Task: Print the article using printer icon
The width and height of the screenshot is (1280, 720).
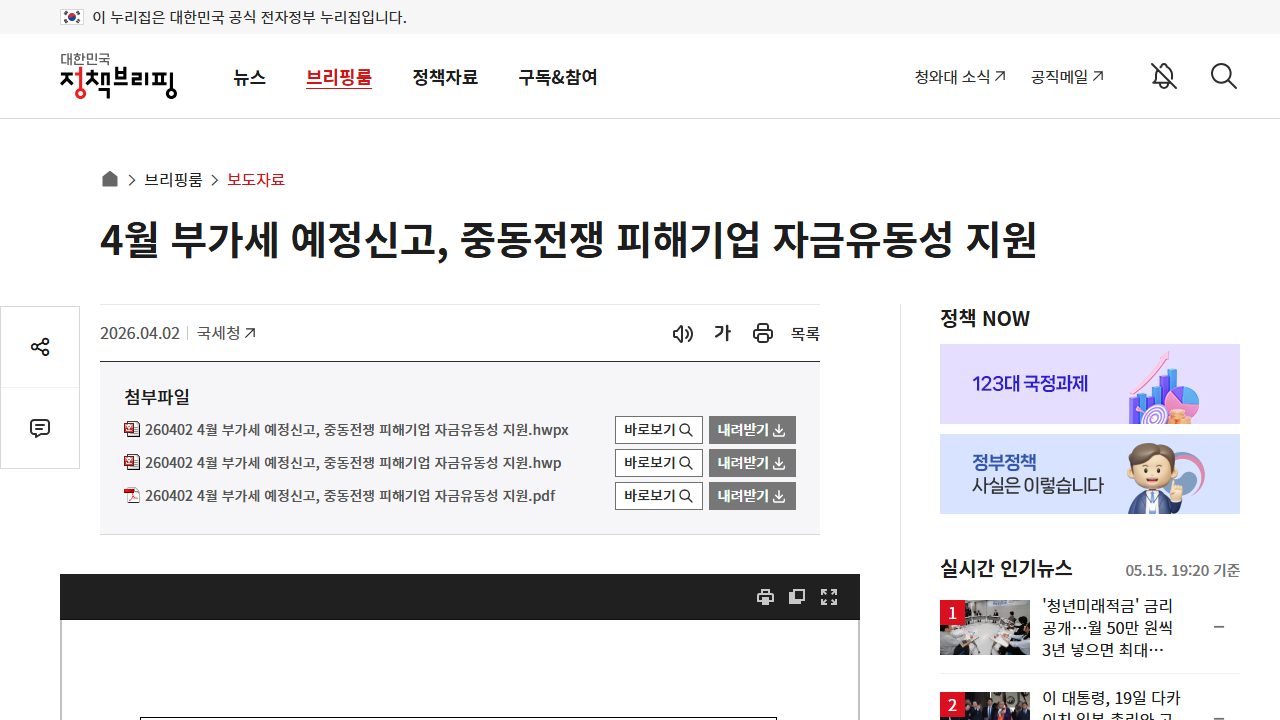Action: (763, 334)
